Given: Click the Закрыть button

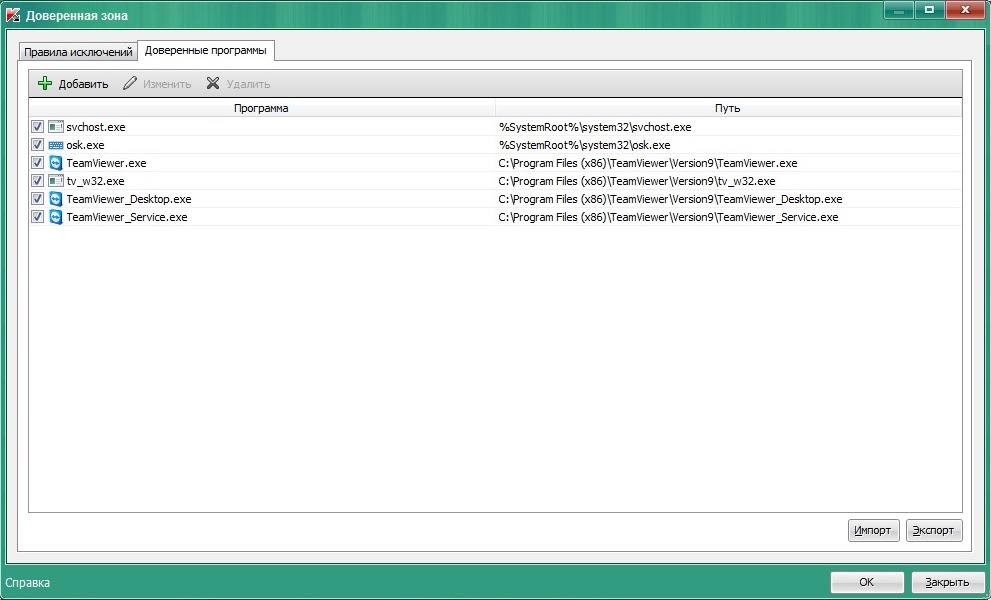Looking at the screenshot, I should point(947,582).
